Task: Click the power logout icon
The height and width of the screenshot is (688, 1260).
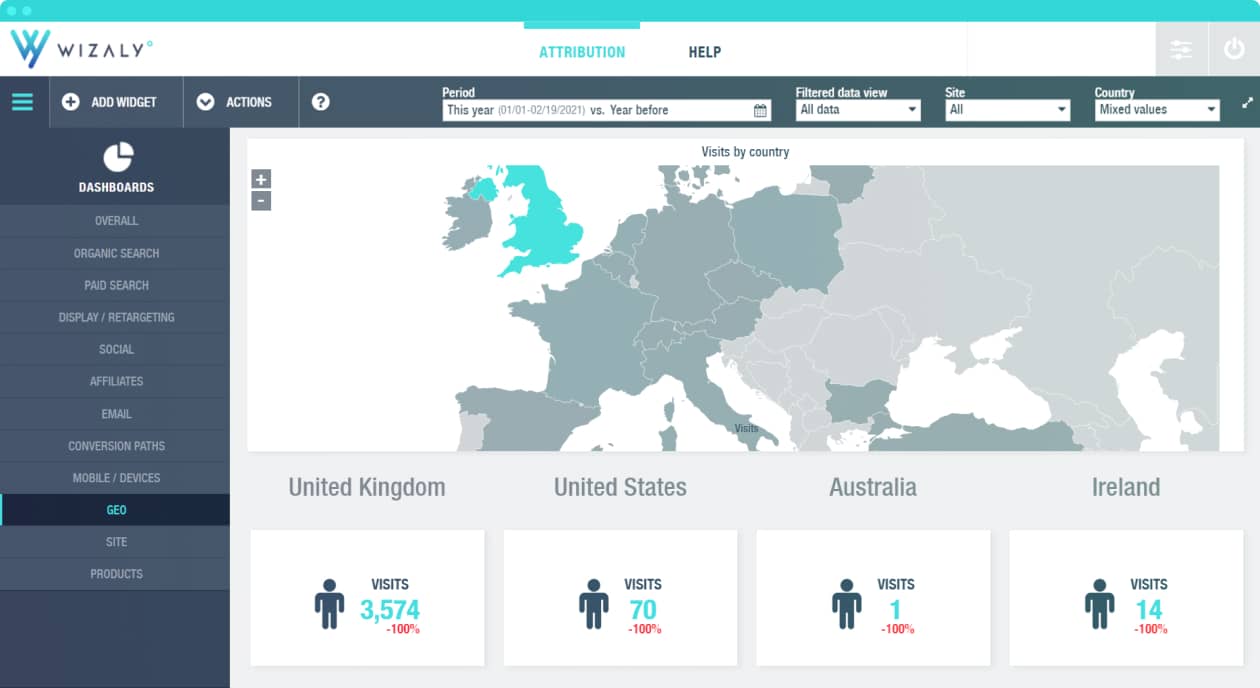Action: (x=1234, y=49)
